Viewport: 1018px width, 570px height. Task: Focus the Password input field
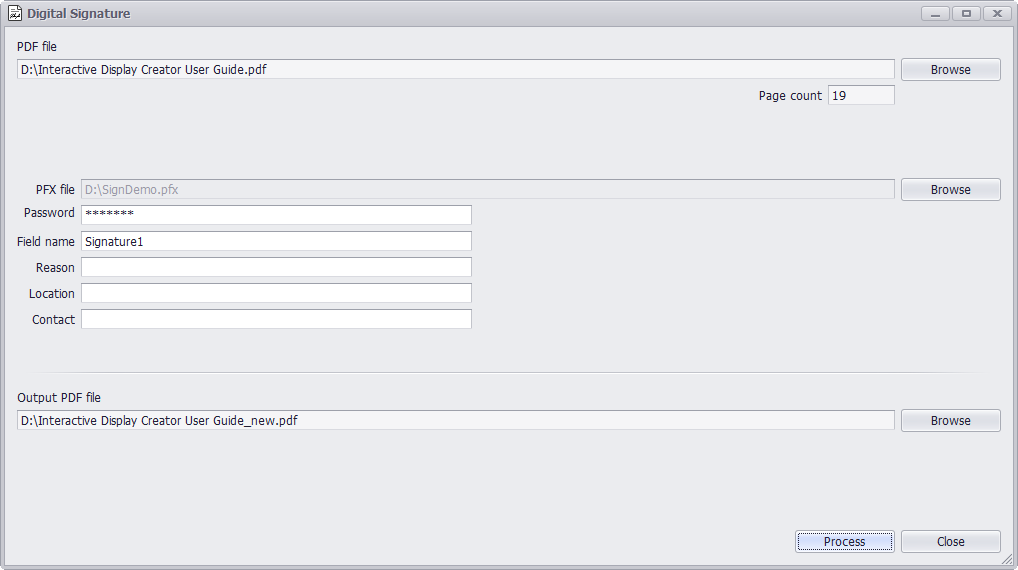tap(276, 215)
